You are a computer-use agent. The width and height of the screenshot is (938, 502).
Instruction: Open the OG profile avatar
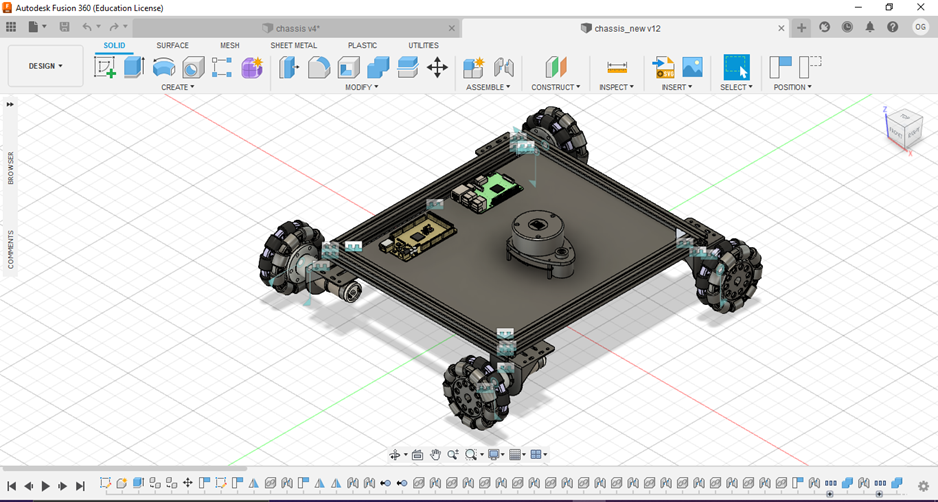(x=919, y=27)
